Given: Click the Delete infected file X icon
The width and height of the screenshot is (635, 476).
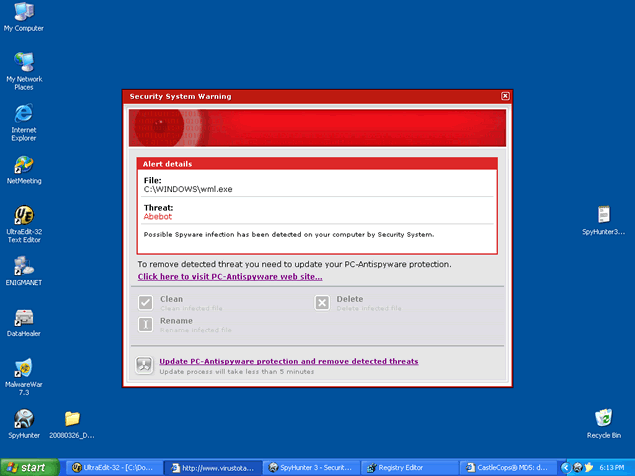Looking at the screenshot, I should (322, 303).
